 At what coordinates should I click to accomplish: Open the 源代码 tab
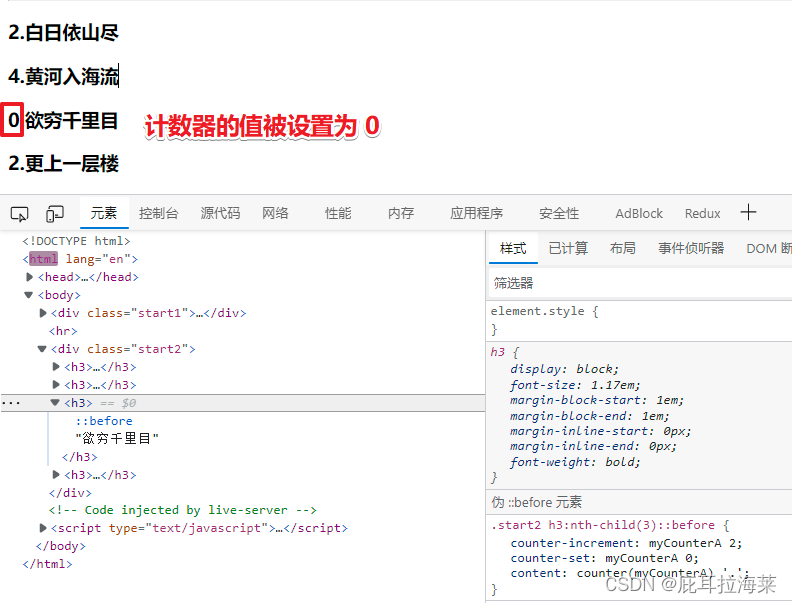(220, 213)
